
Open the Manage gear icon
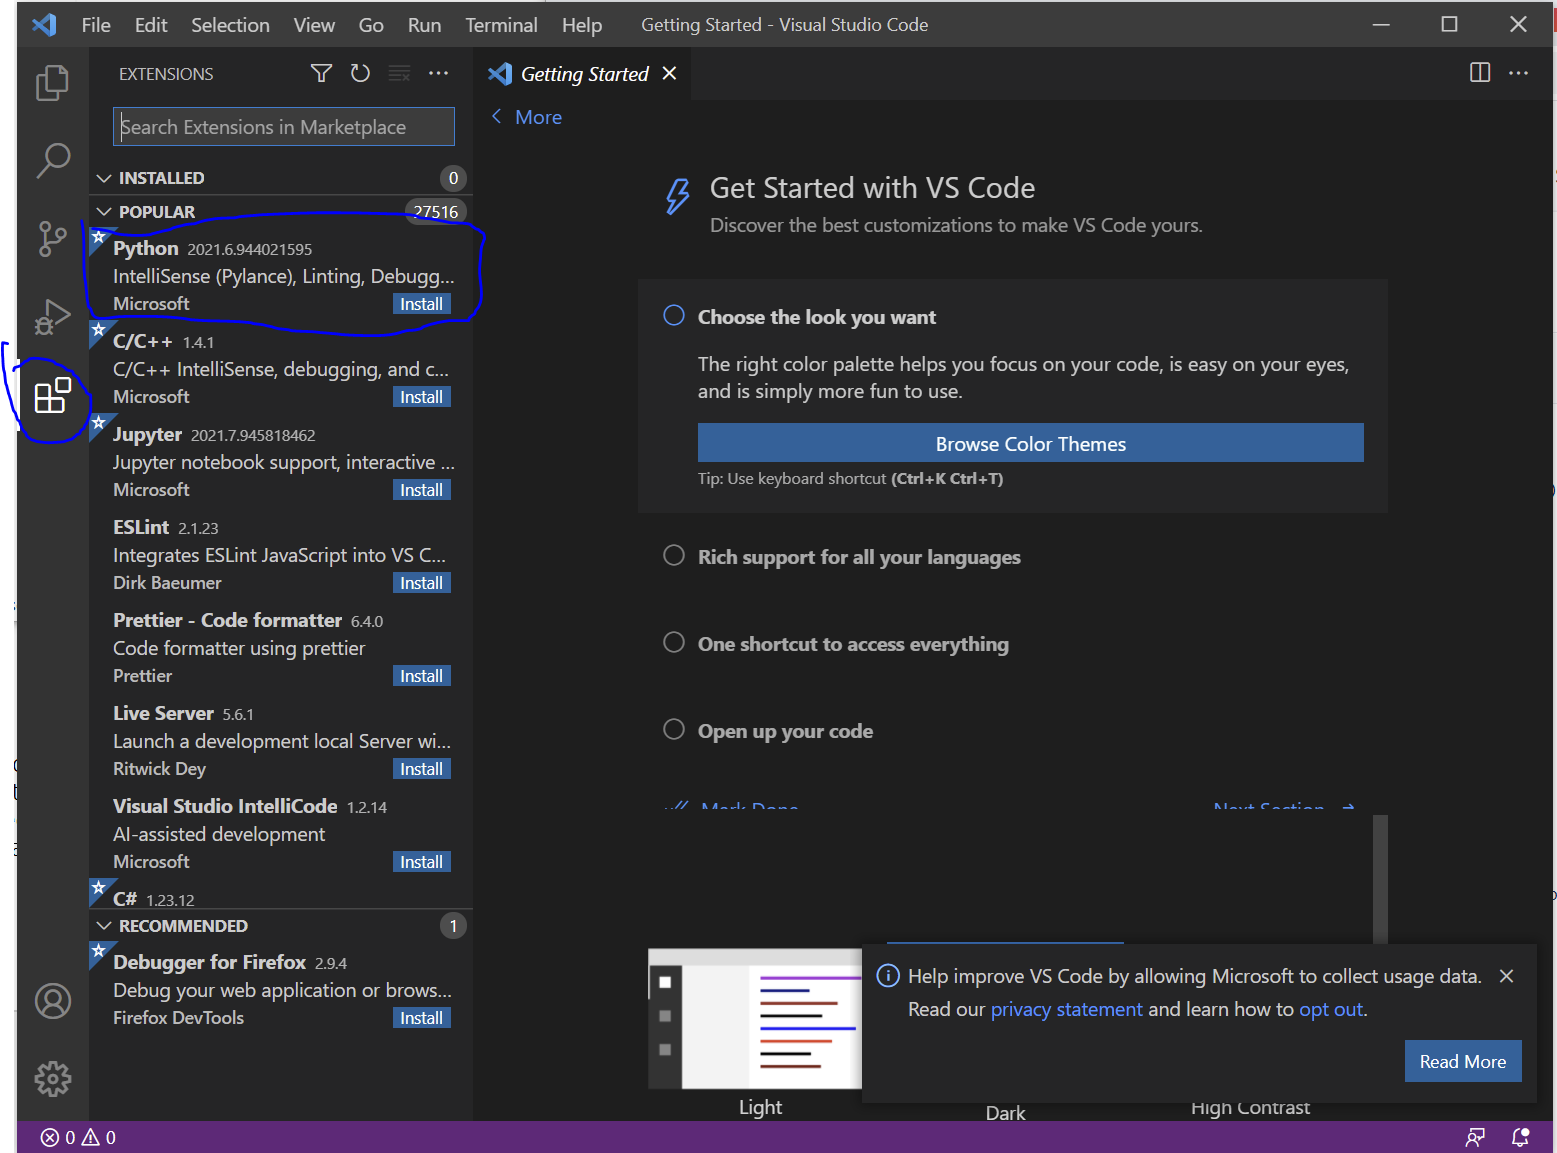tap(53, 1079)
